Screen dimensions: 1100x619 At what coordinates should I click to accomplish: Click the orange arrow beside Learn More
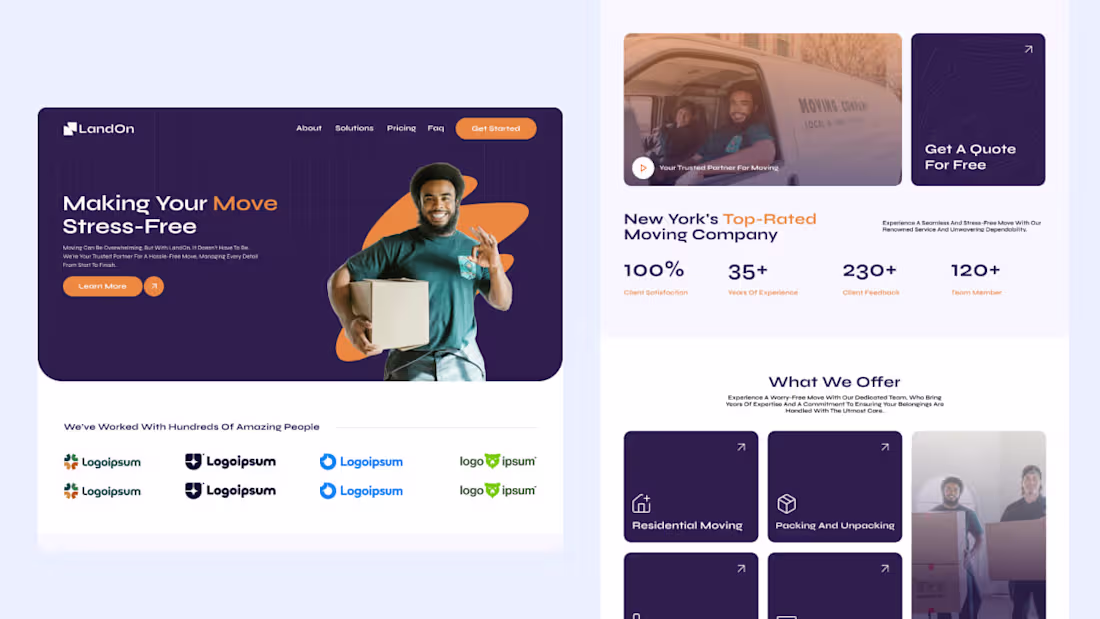pos(154,286)
